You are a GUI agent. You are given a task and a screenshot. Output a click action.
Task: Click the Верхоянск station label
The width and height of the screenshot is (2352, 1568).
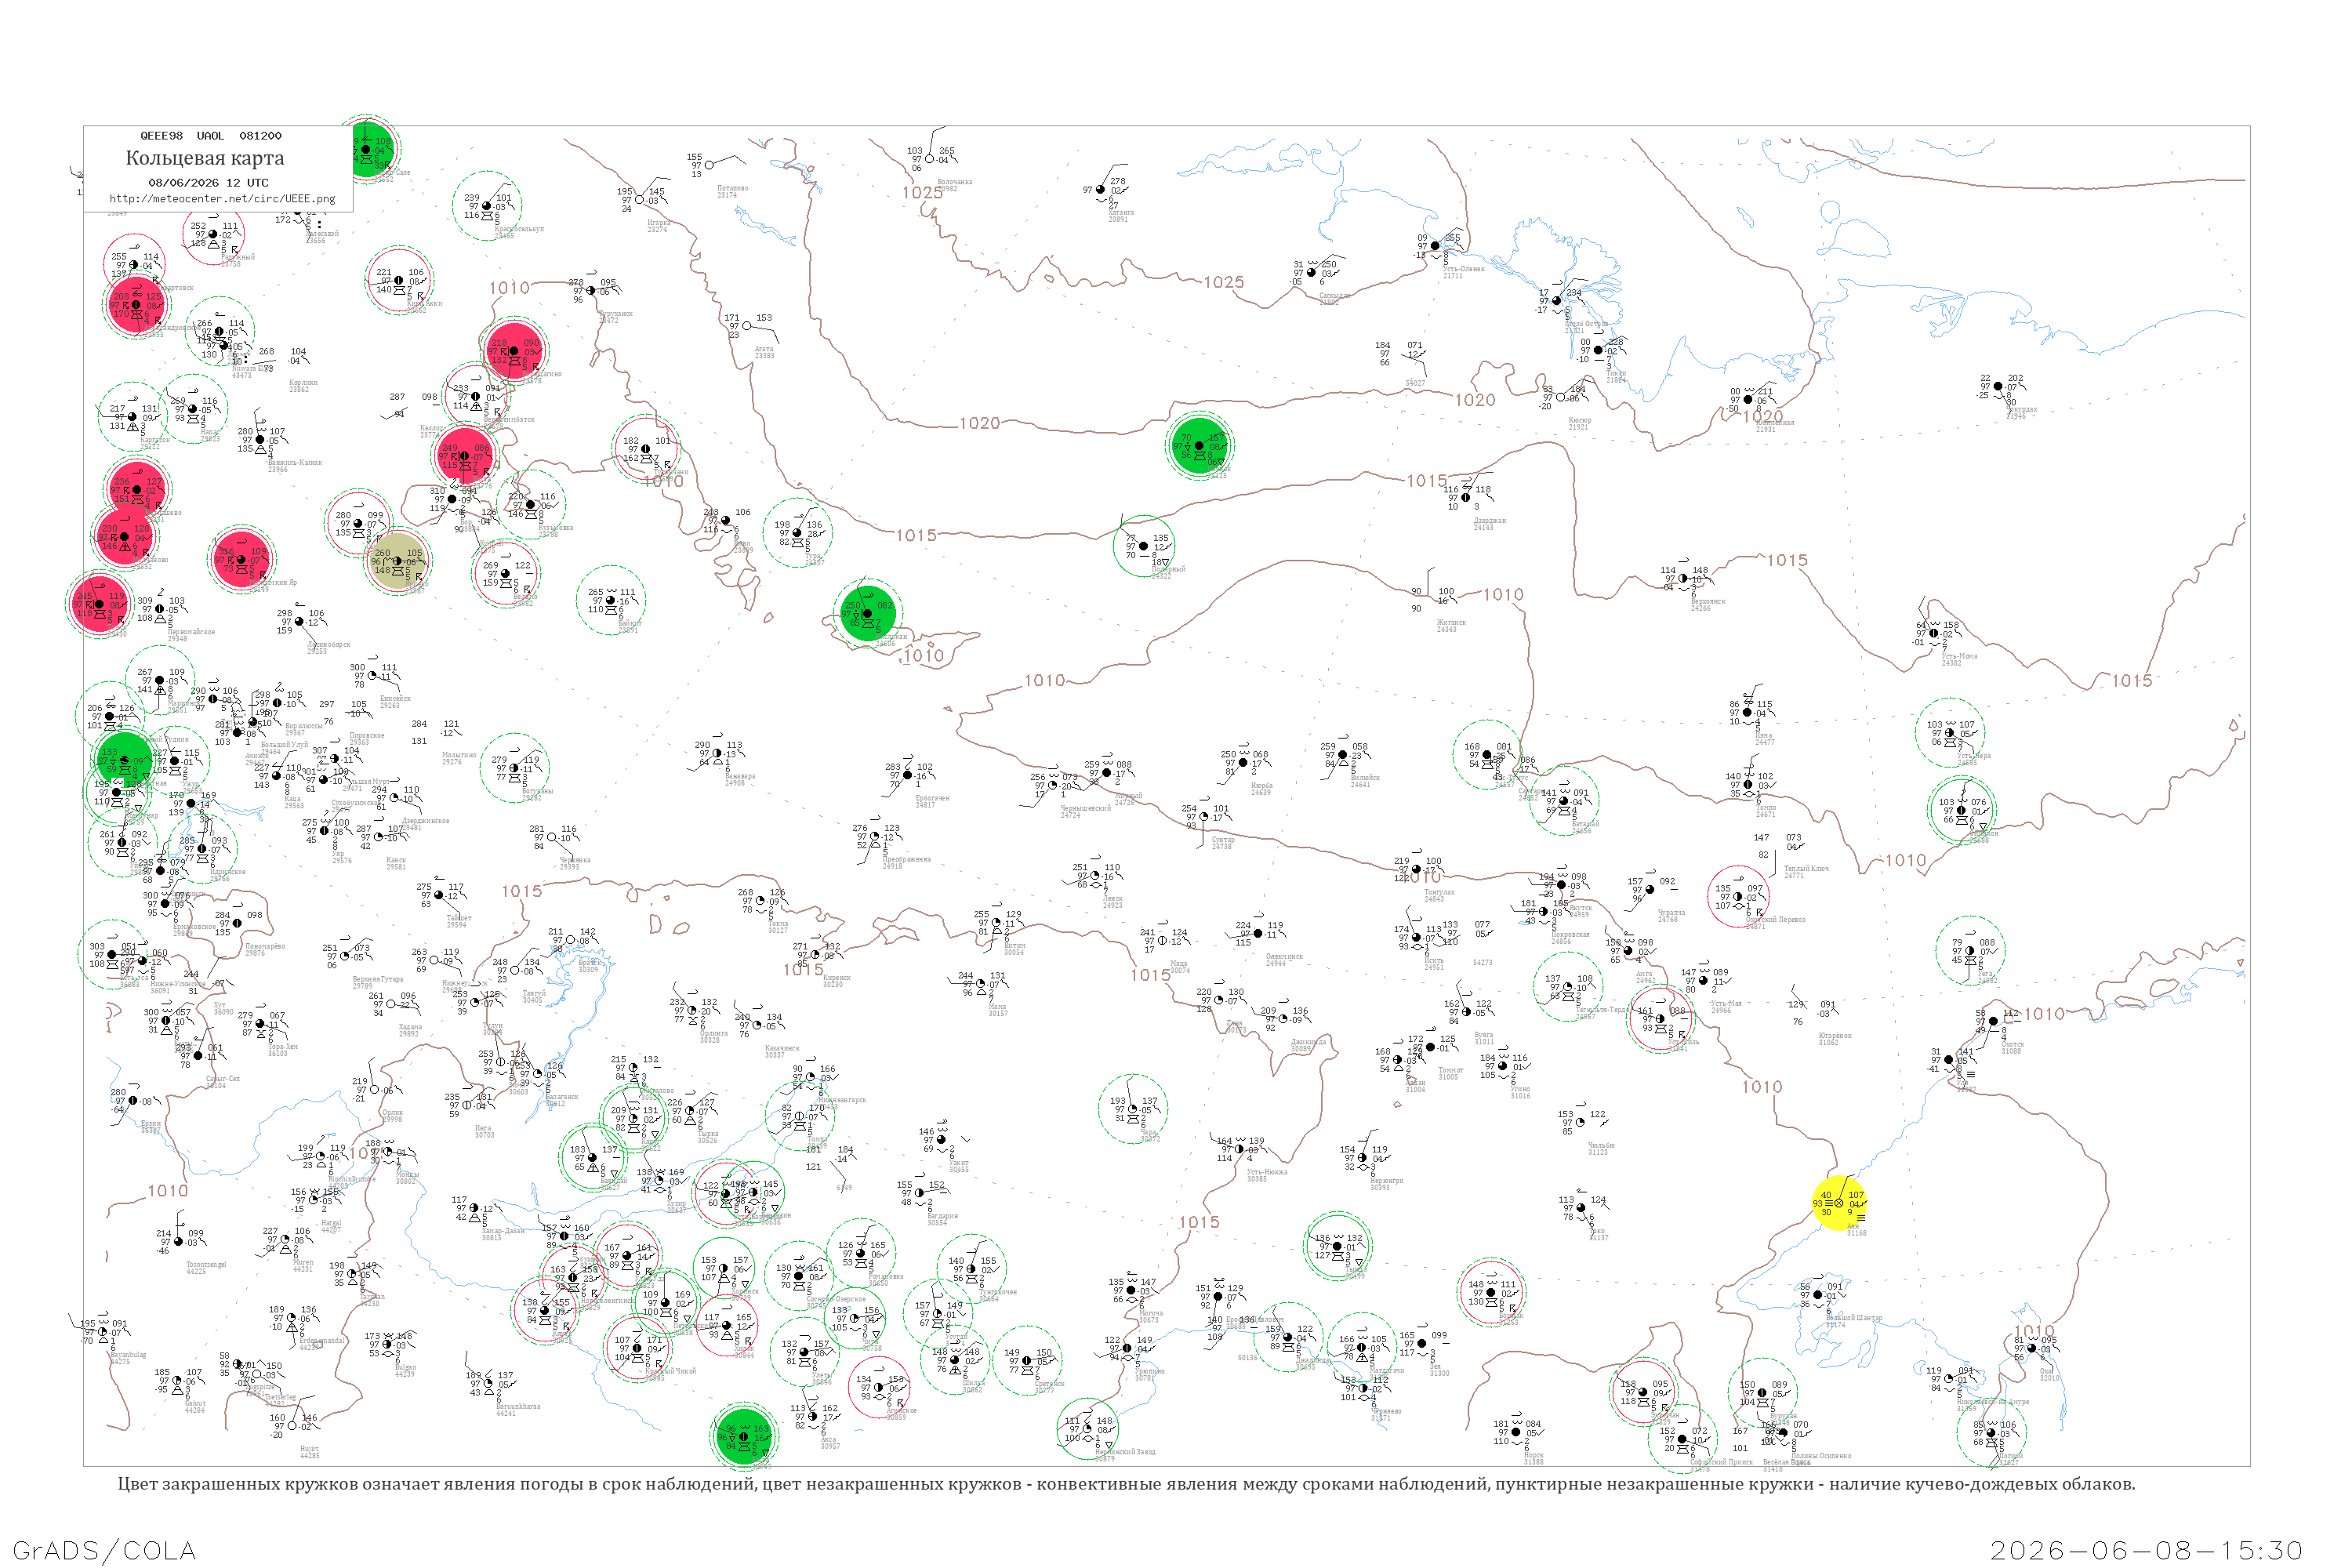click(1708, 602)
